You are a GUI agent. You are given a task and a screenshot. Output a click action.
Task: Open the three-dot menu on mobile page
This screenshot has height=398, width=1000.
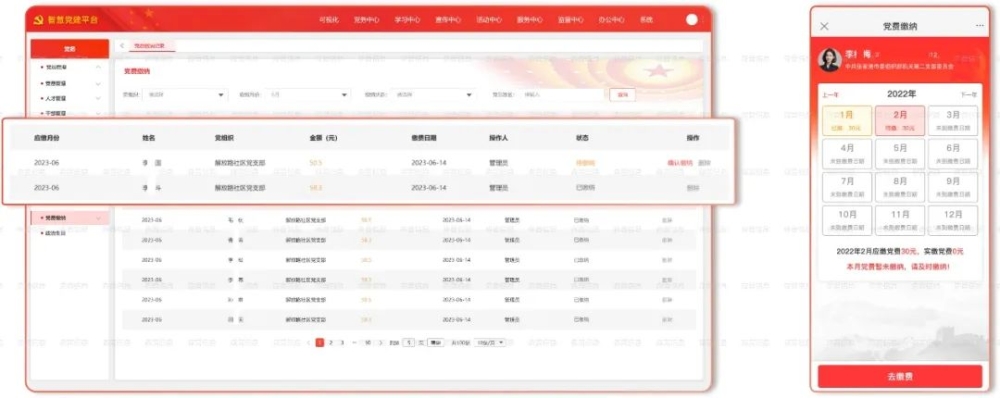coord(980,26)
